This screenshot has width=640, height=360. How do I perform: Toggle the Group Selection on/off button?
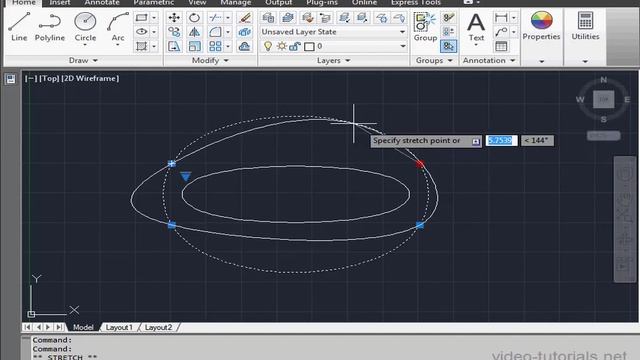click(x=448, y=46)
